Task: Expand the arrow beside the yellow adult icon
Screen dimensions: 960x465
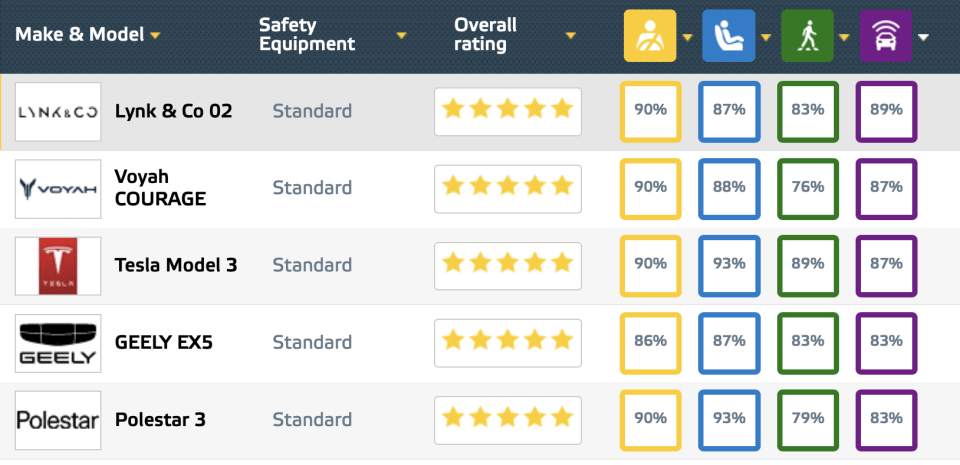Action: (688, 38)
